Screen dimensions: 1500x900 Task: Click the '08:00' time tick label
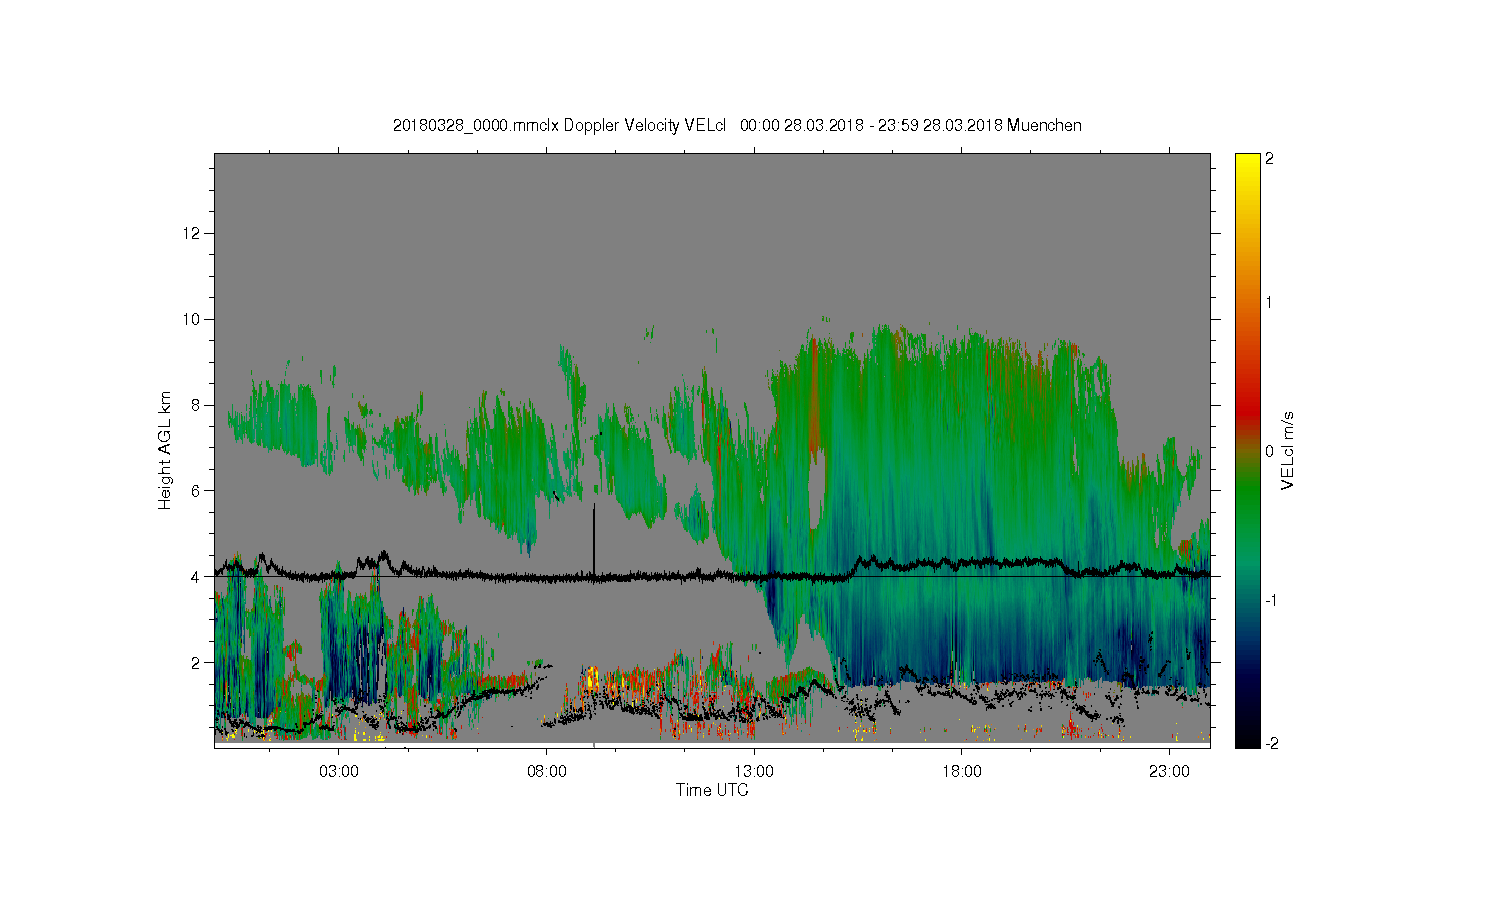click(547, 772)
